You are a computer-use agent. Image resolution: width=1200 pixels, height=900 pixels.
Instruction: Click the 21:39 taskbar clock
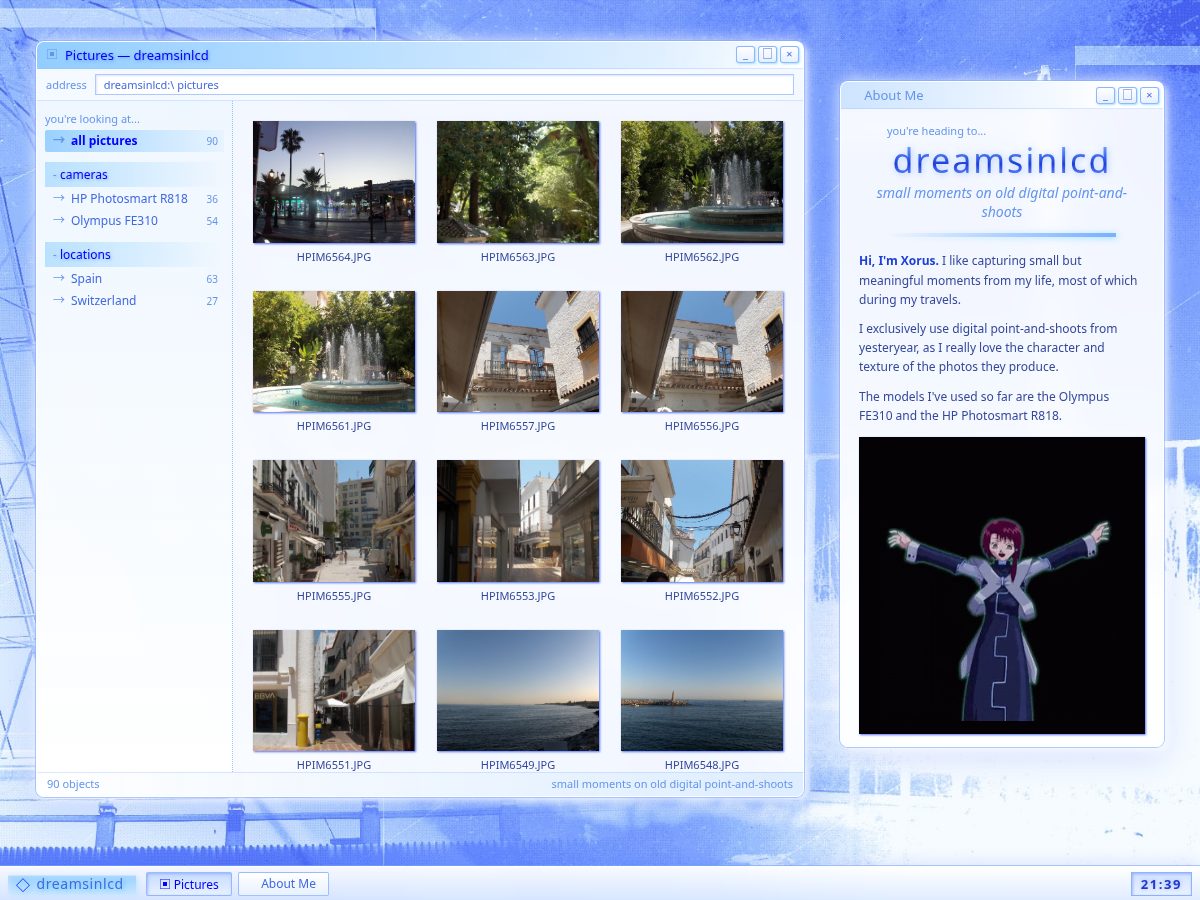(1161, 884)
